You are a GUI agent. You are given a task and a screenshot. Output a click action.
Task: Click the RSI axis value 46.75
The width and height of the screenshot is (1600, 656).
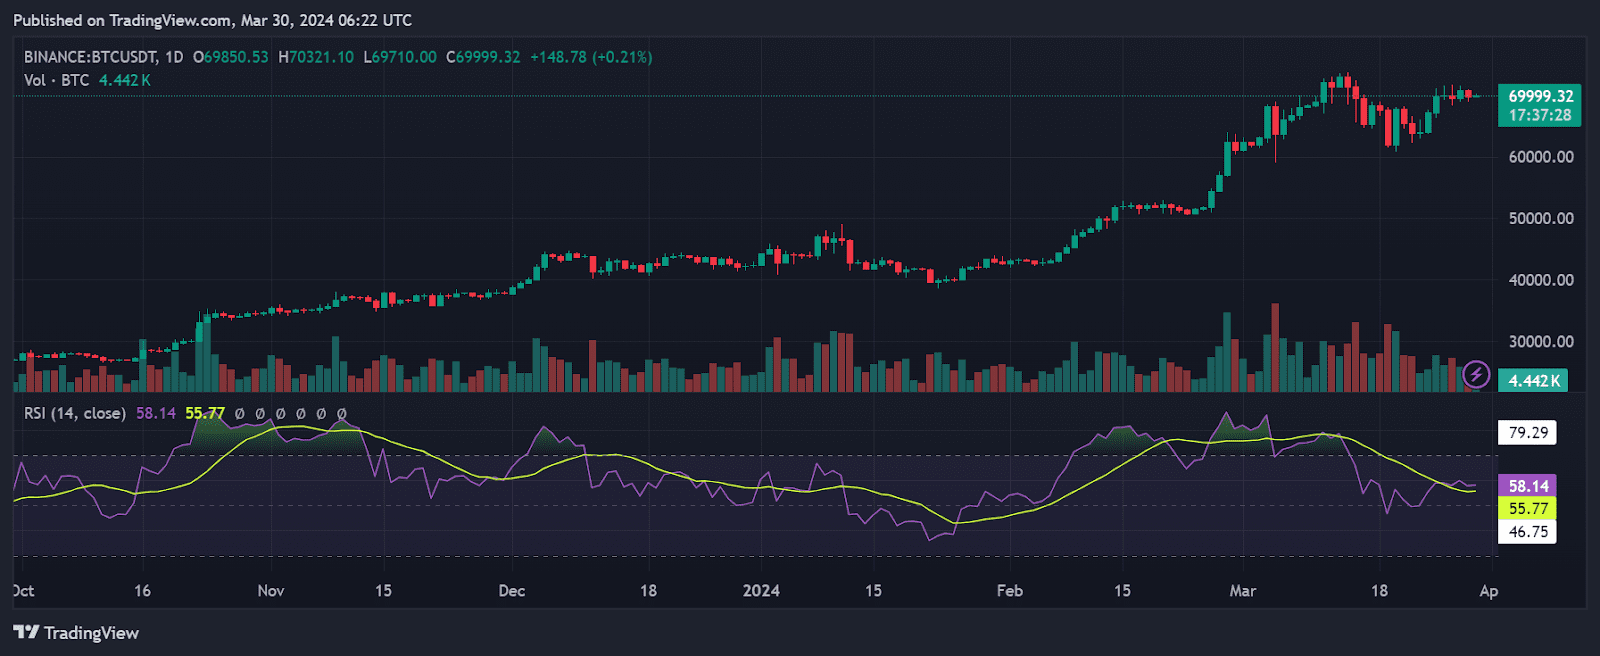coord(1528,532)
